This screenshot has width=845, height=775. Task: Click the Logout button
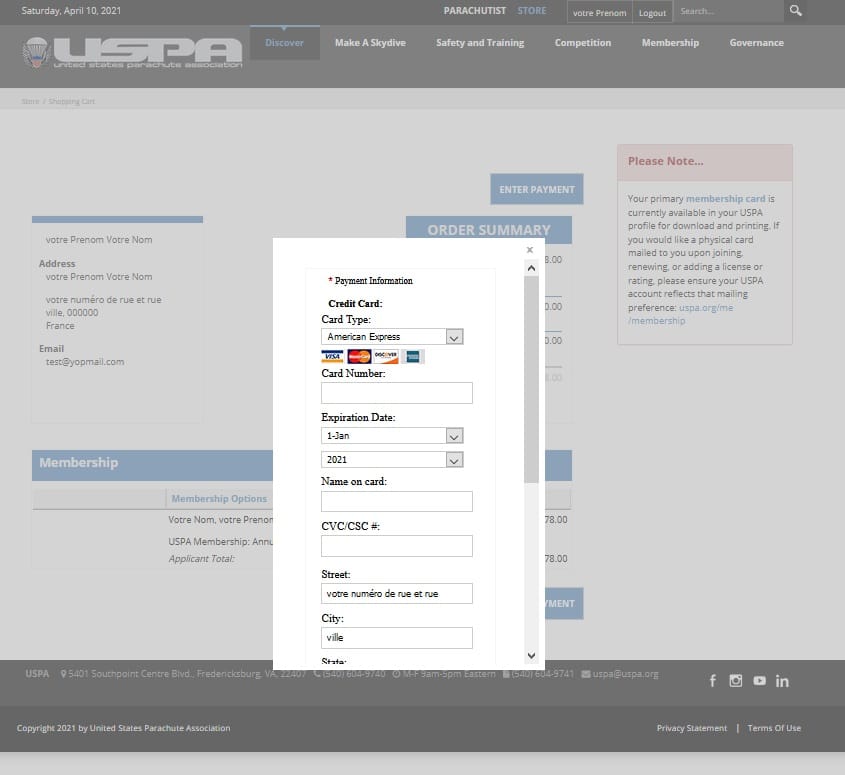click(x=652, y=12)
